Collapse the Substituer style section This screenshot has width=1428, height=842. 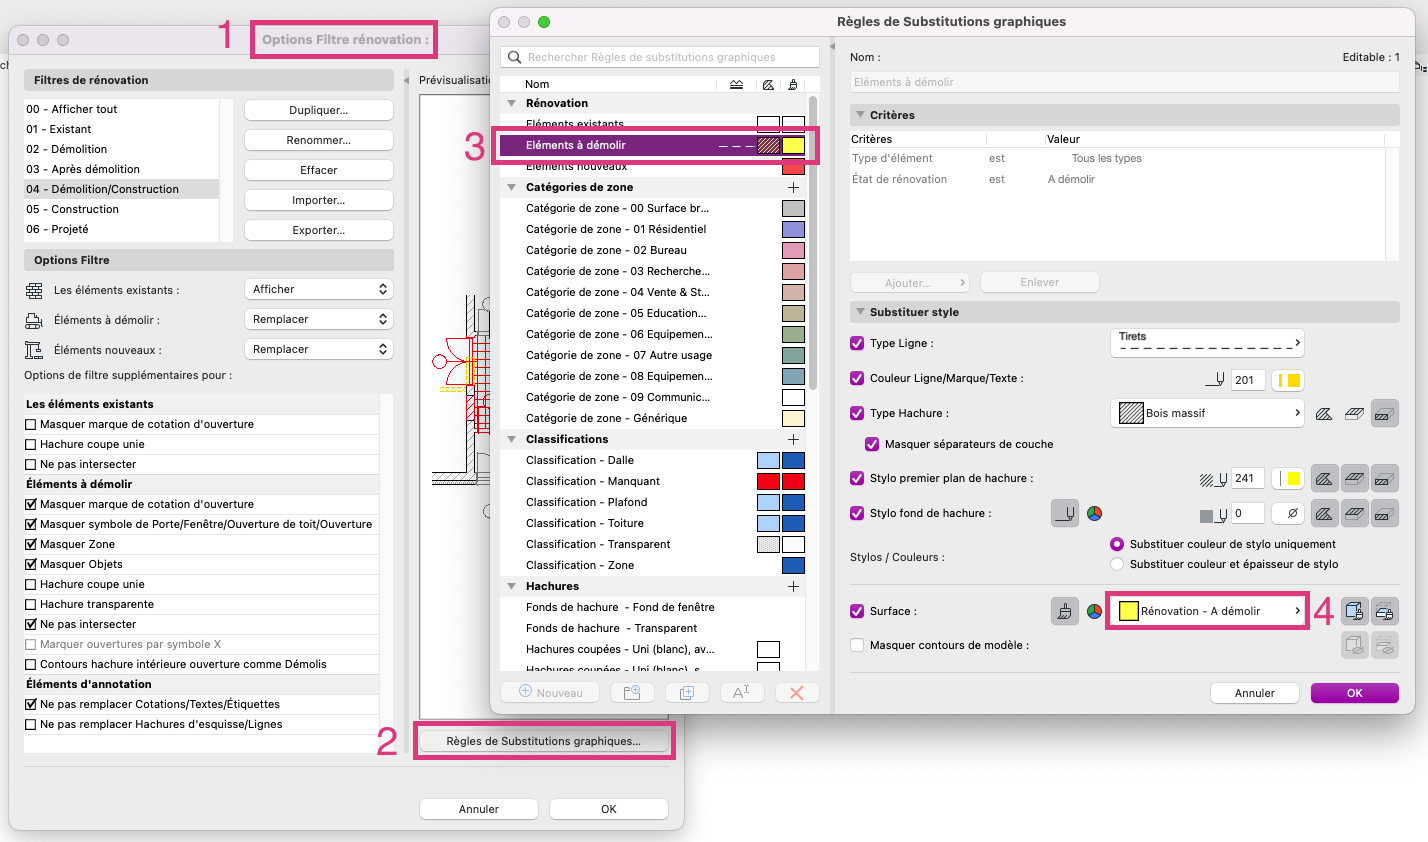[x=860, y=312]
